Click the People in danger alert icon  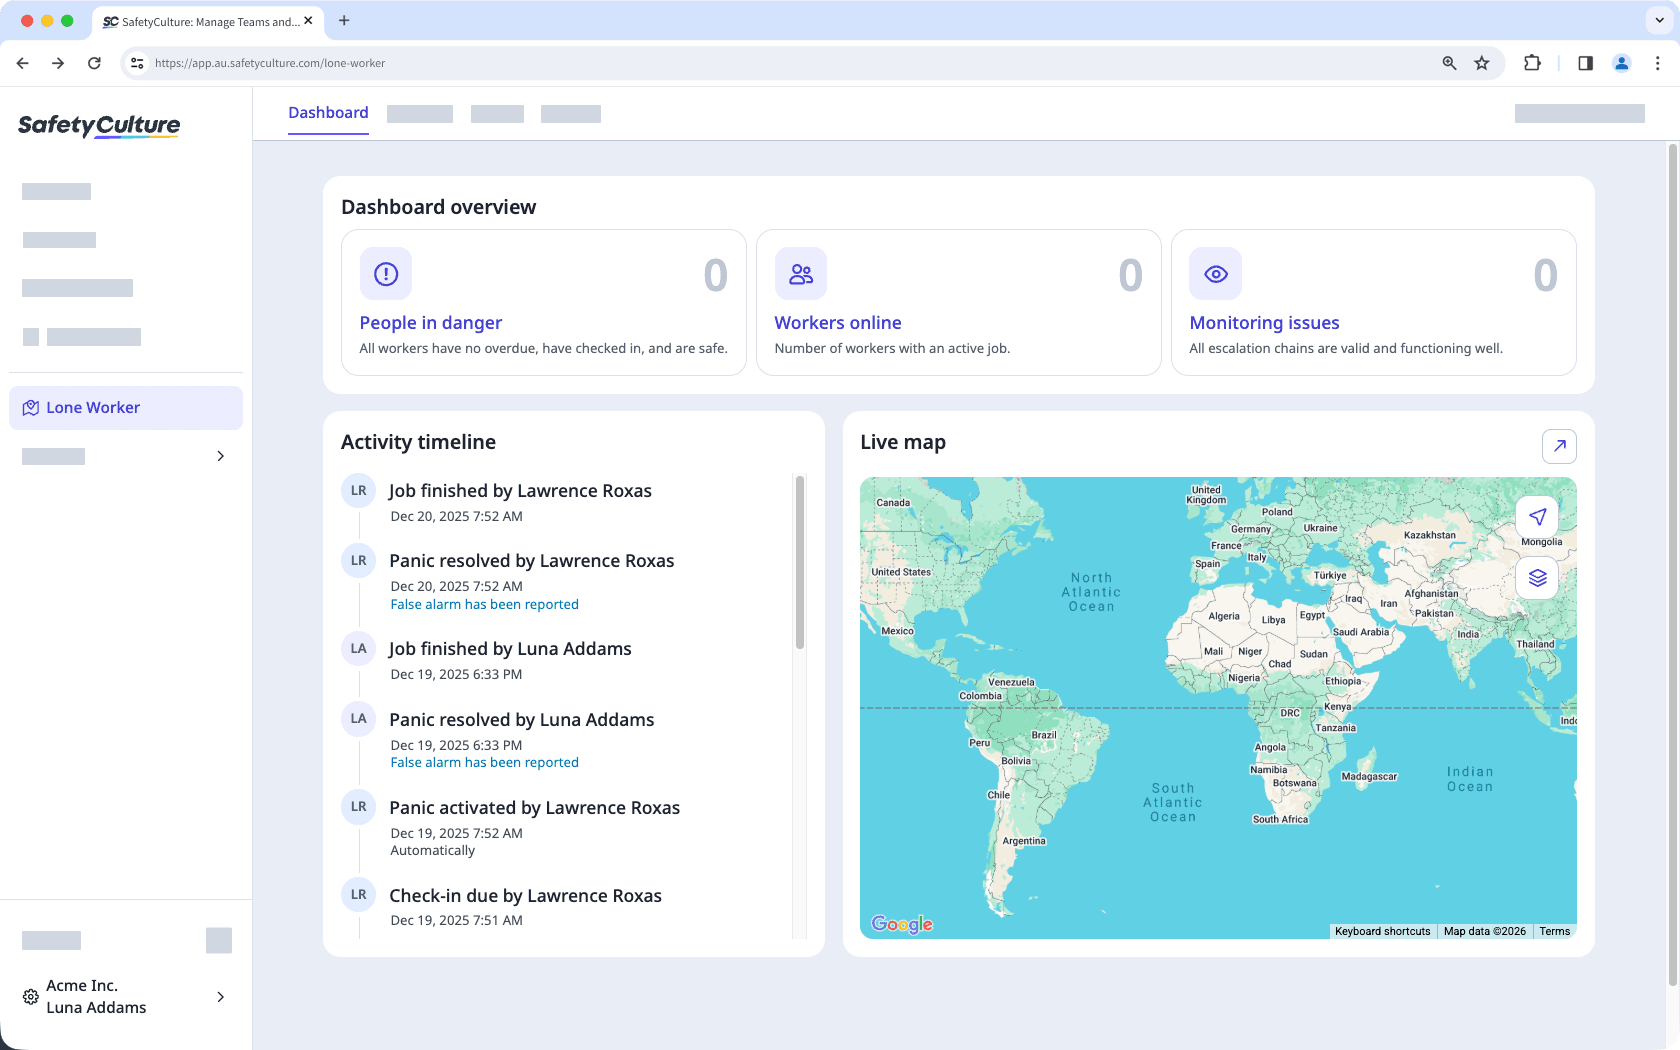(x=385, y=273)
